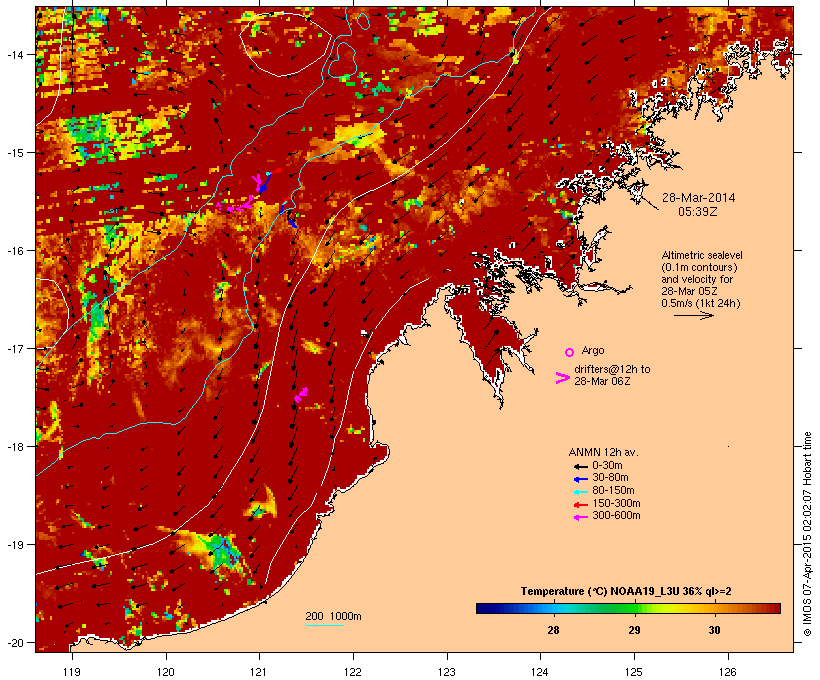Viewport: 820px width, 680px height.
Task: Click the black 0-30m legend arrow
Action: [x=580, y=466]
